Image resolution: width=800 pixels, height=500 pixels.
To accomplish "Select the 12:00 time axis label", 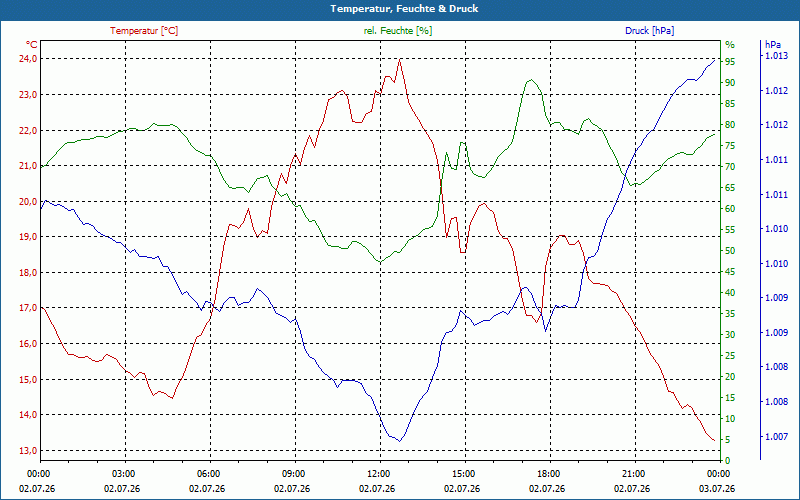I will (378, 473).
